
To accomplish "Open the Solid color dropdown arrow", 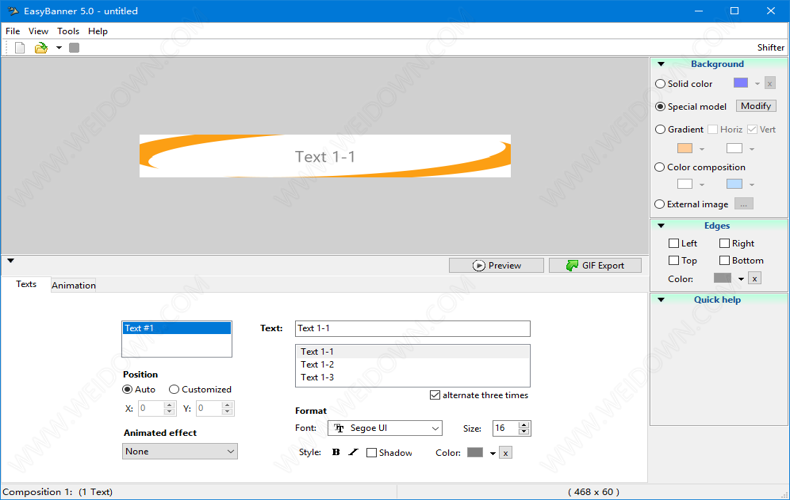I will tap(757, 84).
